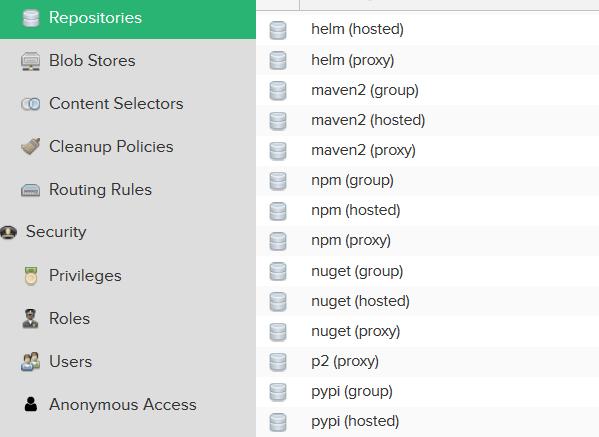Image resolution: width=599 pixels, height=437 pixels.
Task: Click the Content Selectors icon
Action: 31,104
